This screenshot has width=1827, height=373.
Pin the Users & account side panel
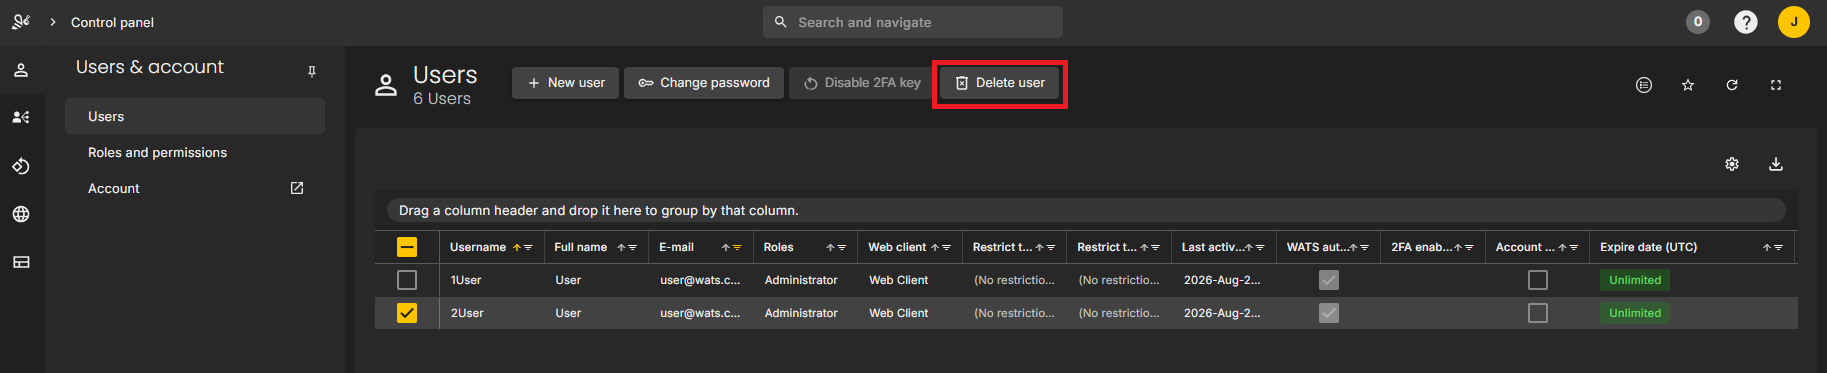coord(312,71)
